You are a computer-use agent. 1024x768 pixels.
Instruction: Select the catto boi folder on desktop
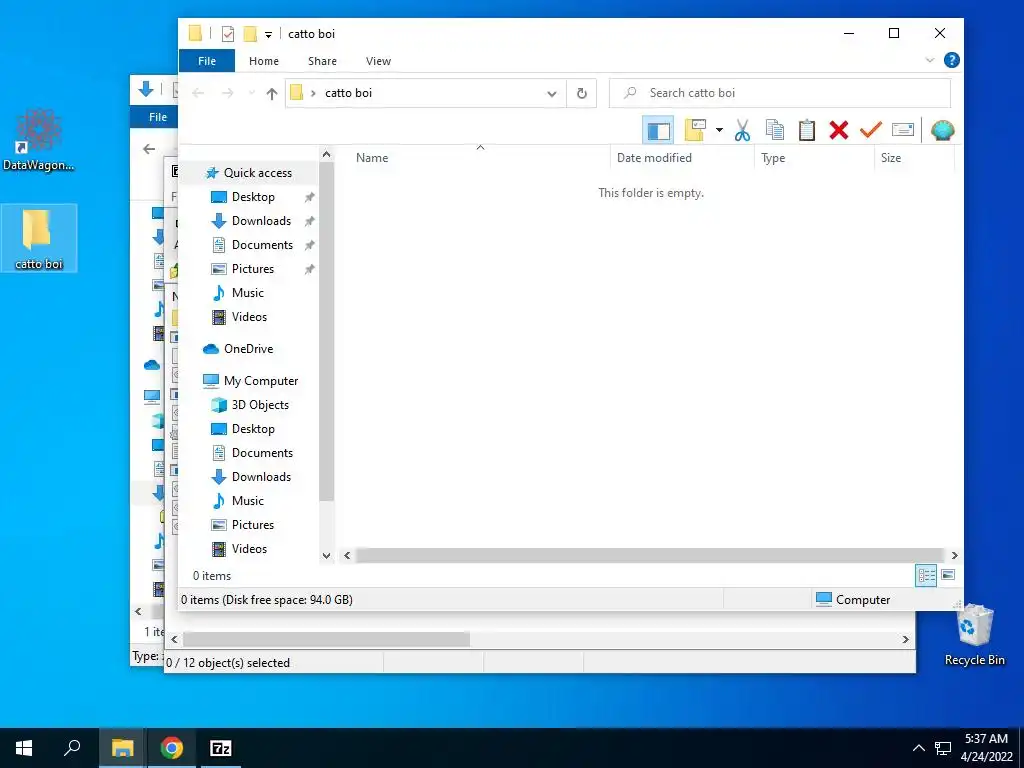[x=39, y=238]
